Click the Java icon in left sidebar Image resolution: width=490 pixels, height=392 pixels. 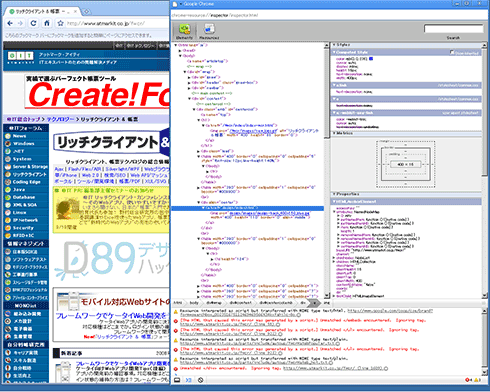(x=8, y=190)
